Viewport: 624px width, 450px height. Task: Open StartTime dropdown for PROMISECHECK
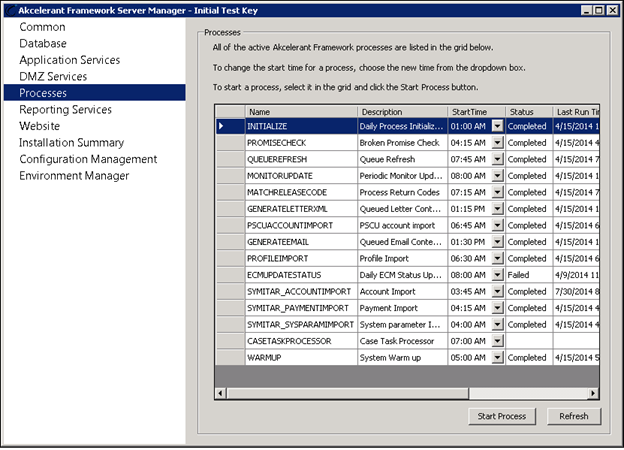(497, 142)
